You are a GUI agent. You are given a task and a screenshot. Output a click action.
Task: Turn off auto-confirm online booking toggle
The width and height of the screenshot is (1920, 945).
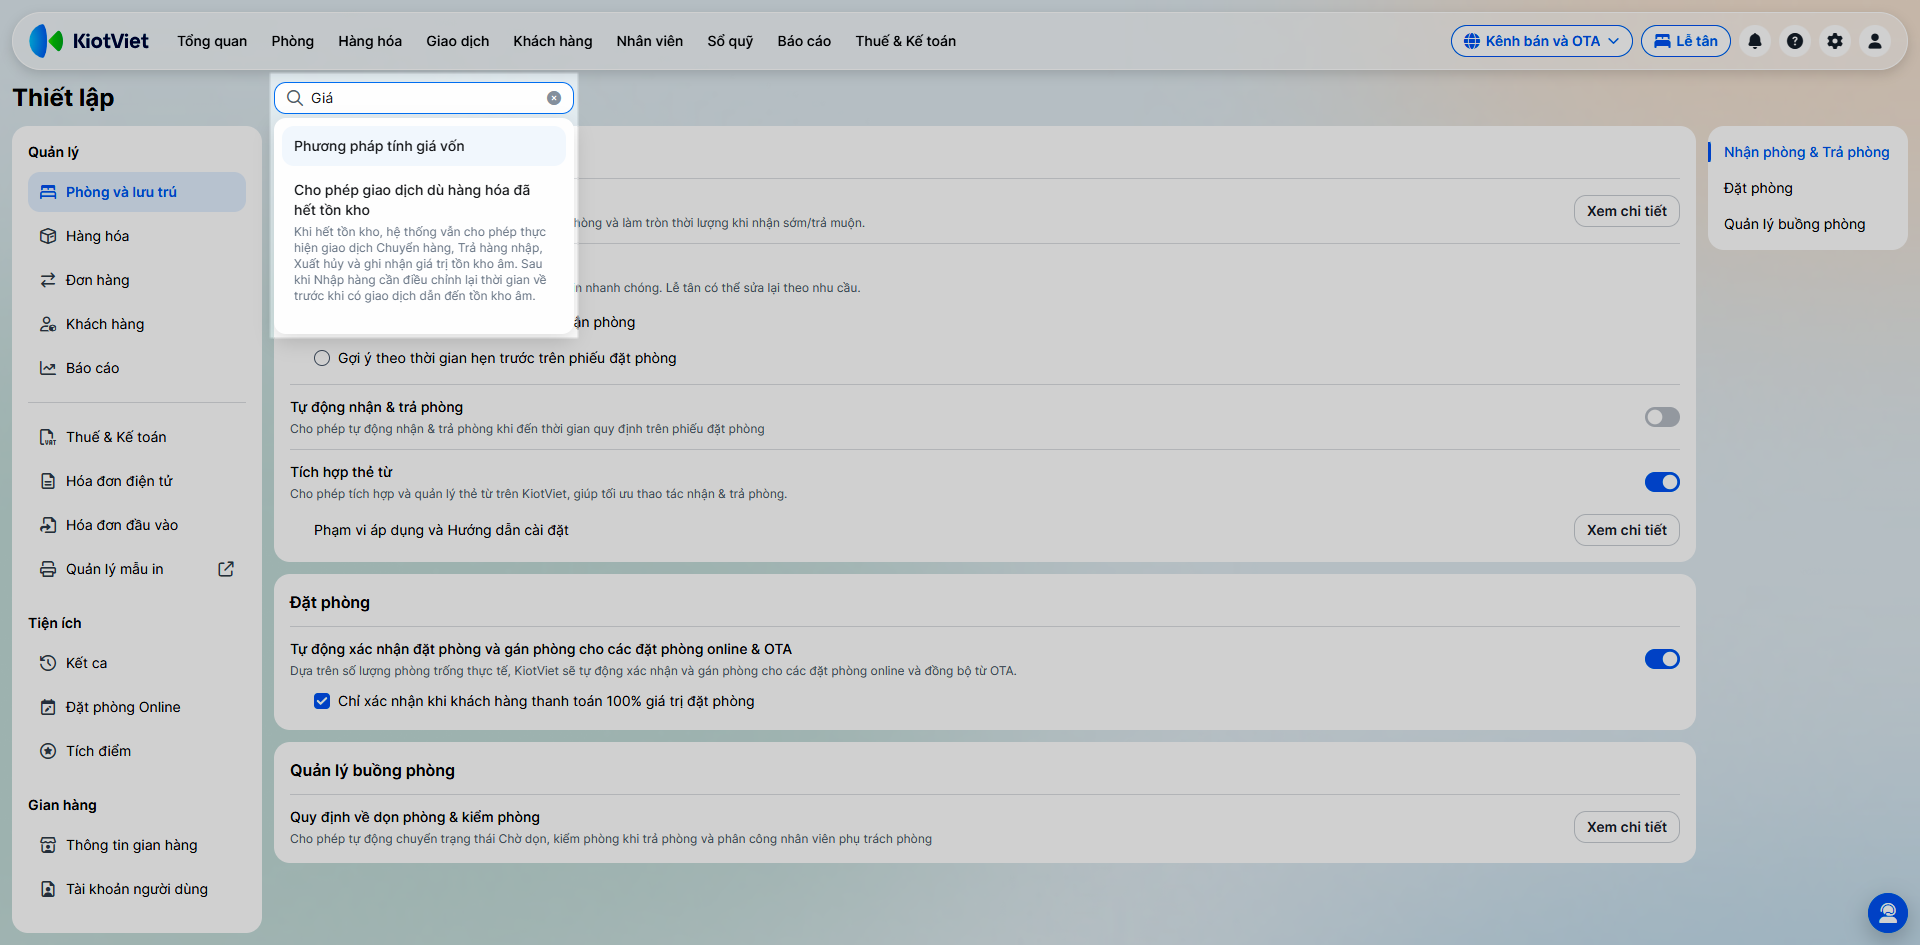tap(1662, 659)
